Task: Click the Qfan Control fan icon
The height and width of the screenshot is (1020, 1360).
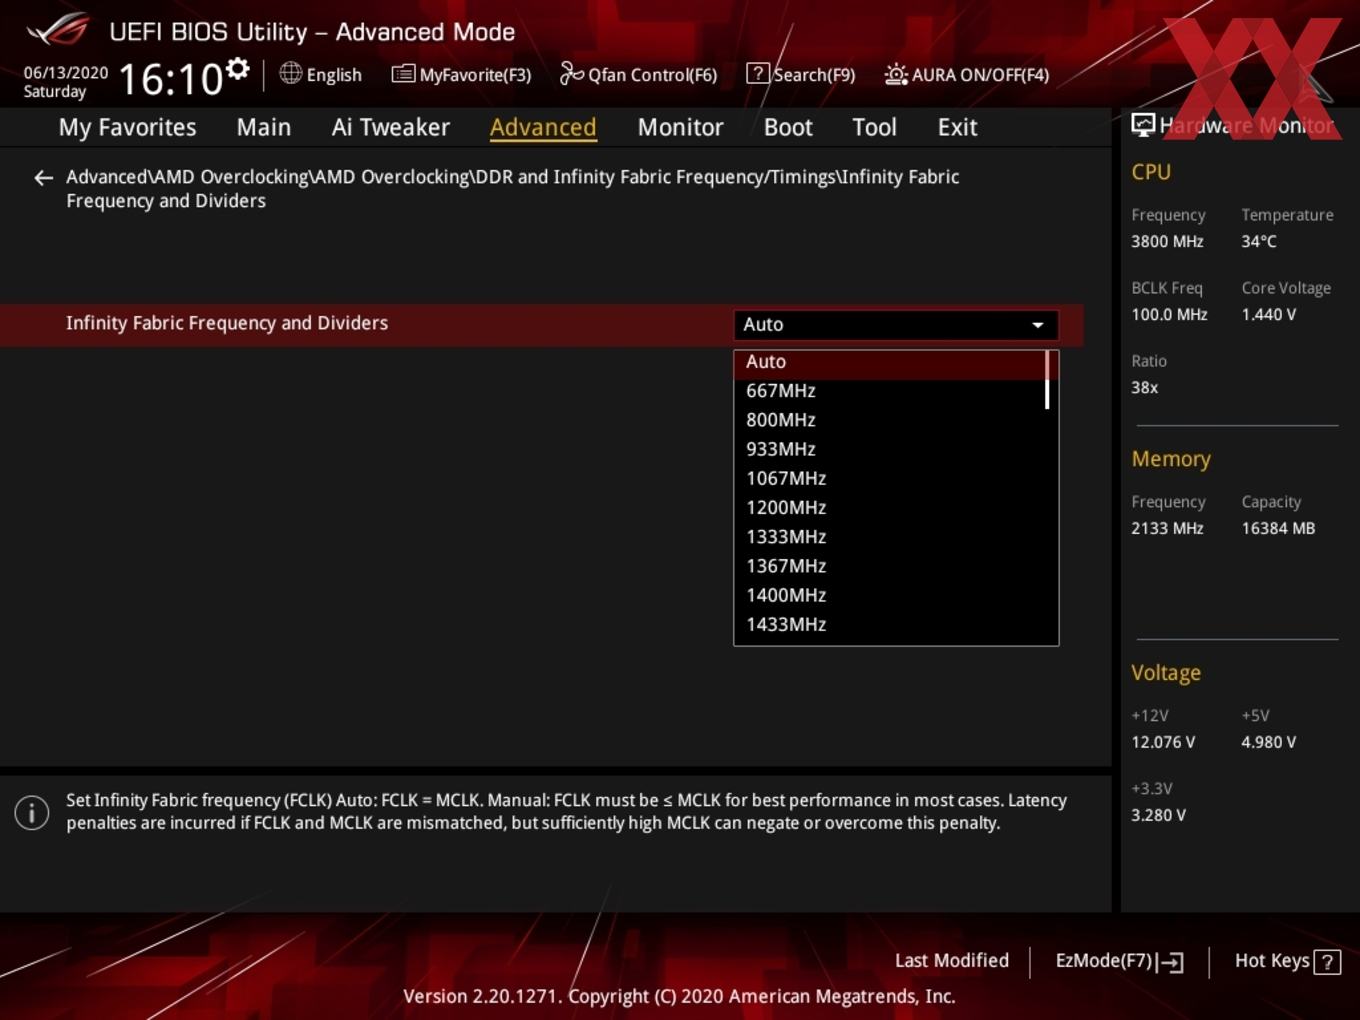Action: coord(571,73)
